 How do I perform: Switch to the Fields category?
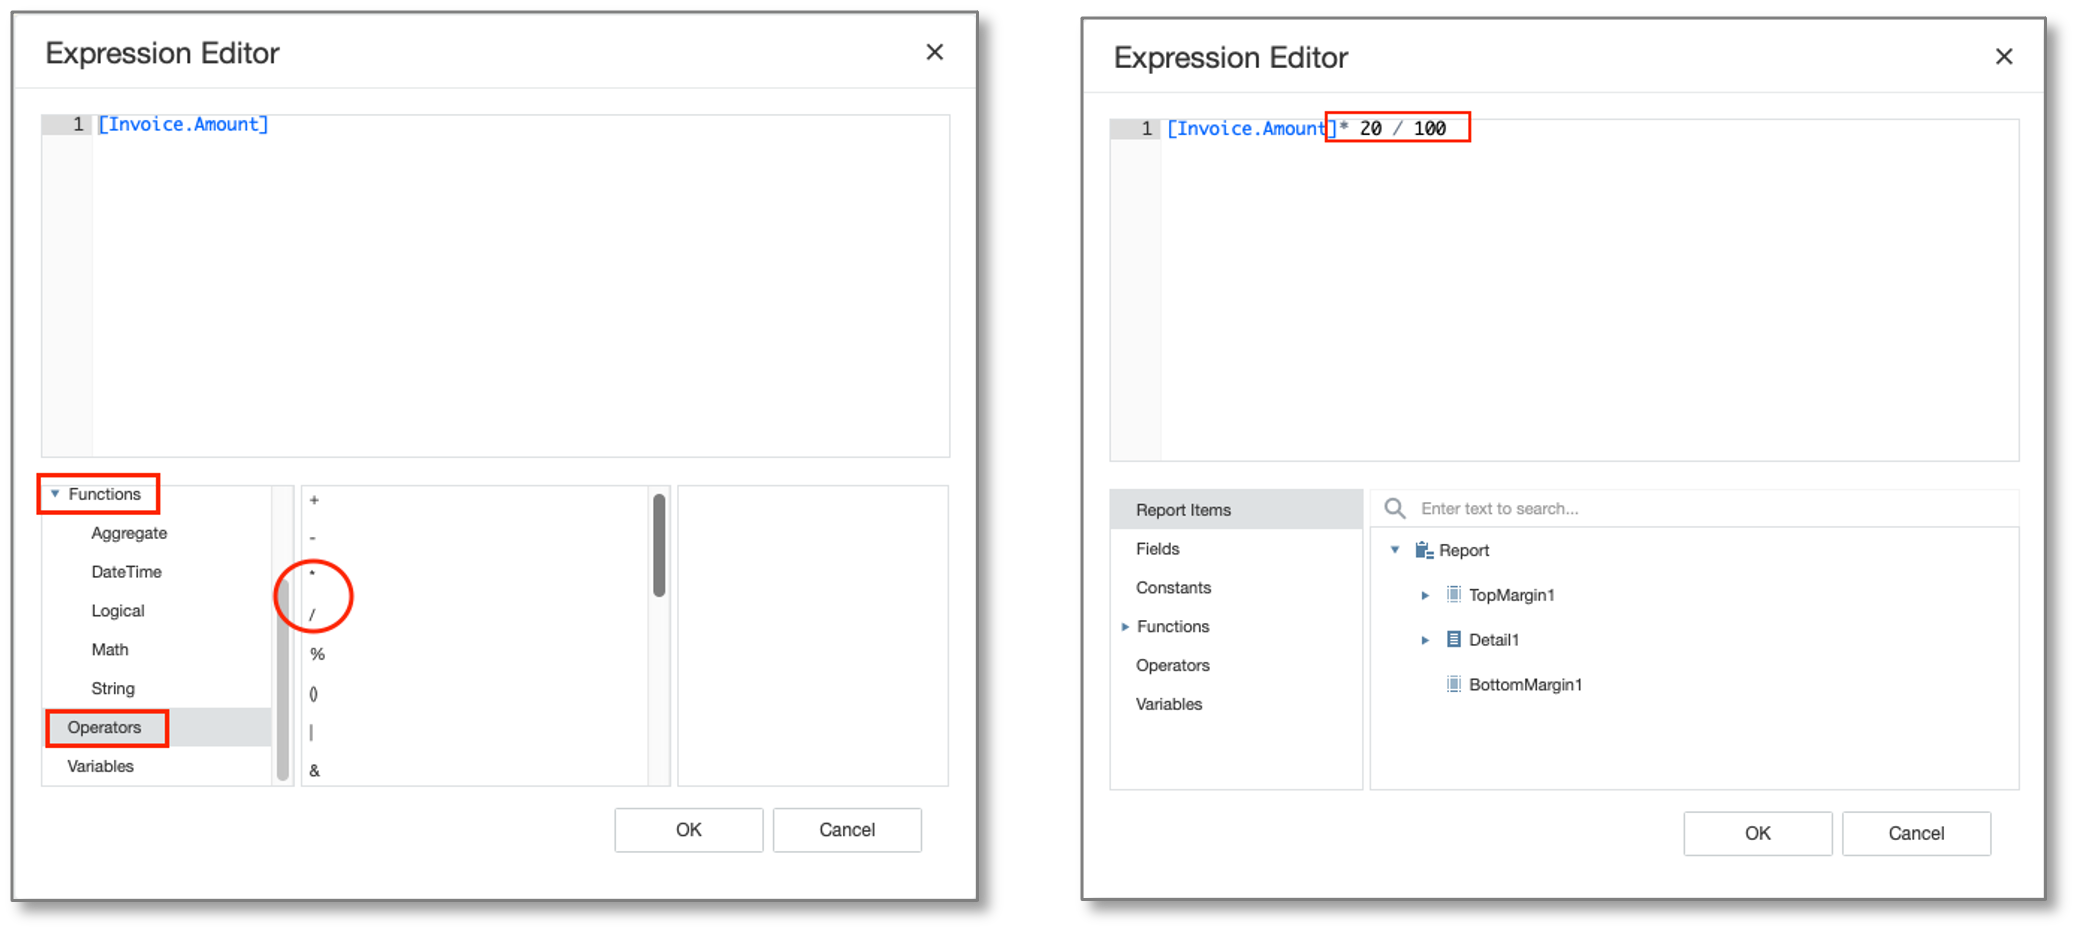[x=1157, y=548]
